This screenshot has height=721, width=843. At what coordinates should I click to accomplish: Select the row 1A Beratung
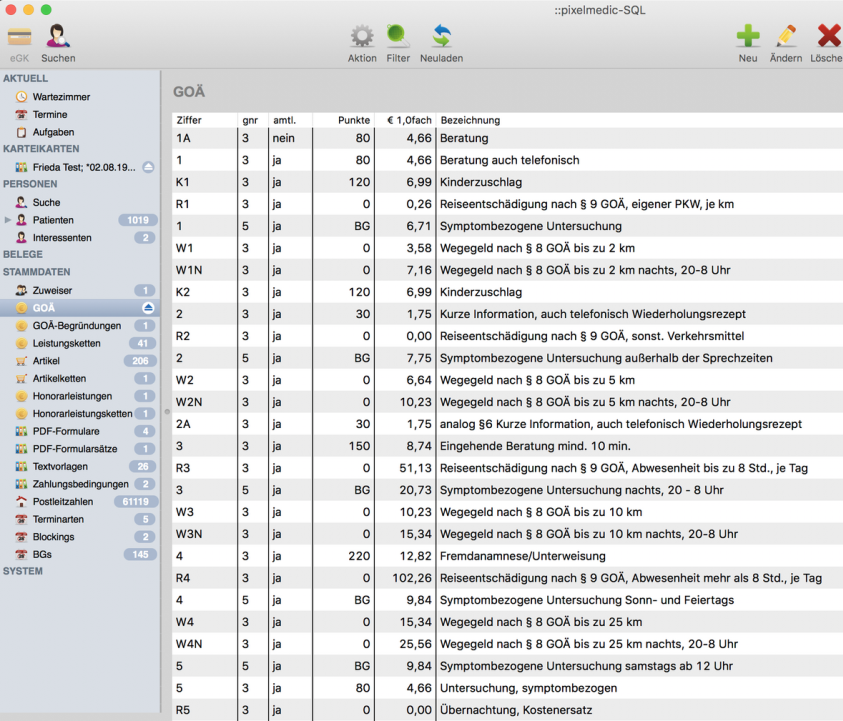click(507, 138)
